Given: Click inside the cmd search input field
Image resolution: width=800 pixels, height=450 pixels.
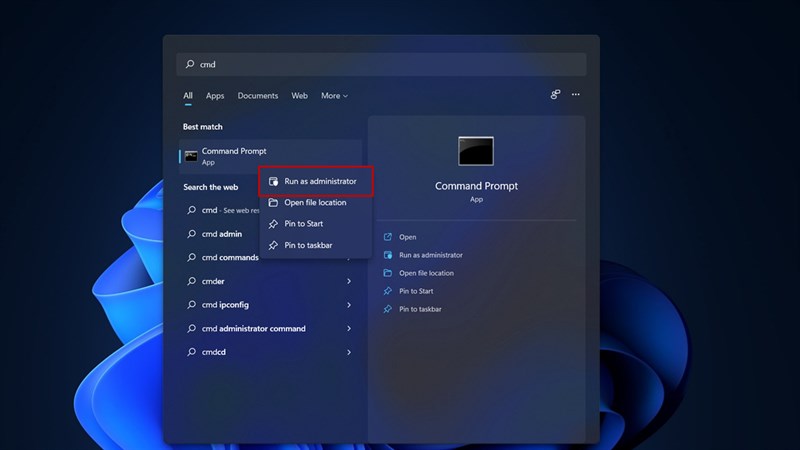Looking at the screenshot, I should (x=380, y=65).
